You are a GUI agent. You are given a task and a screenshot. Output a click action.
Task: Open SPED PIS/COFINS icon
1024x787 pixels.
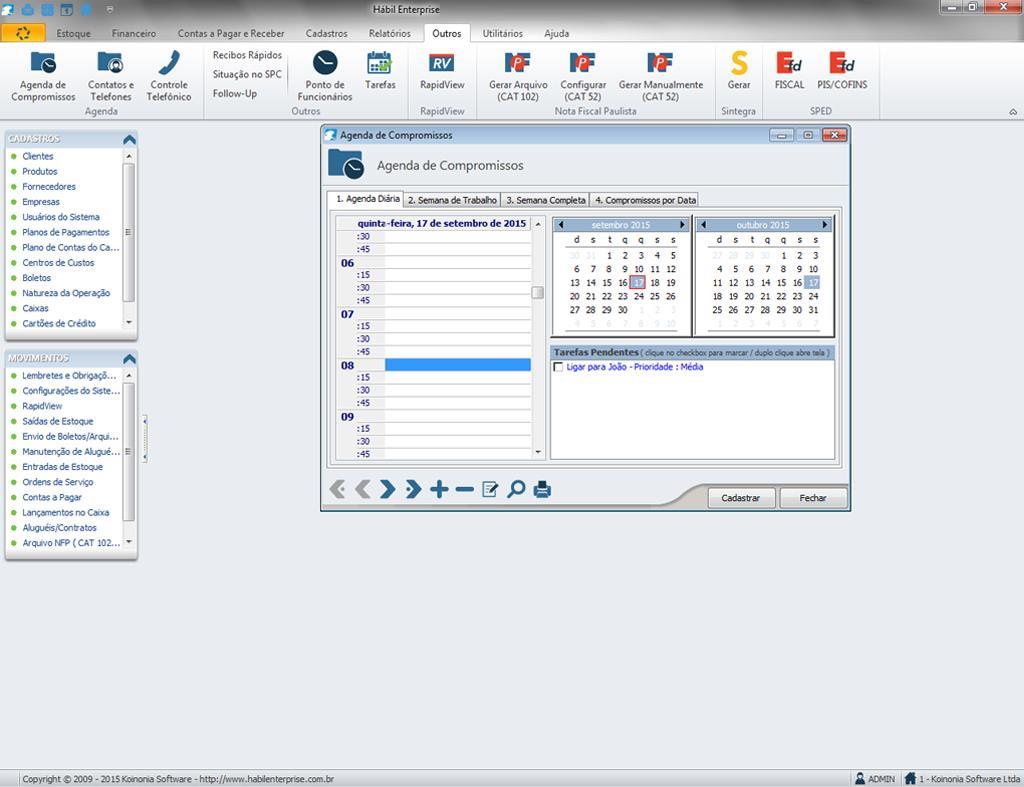point(842,63)
